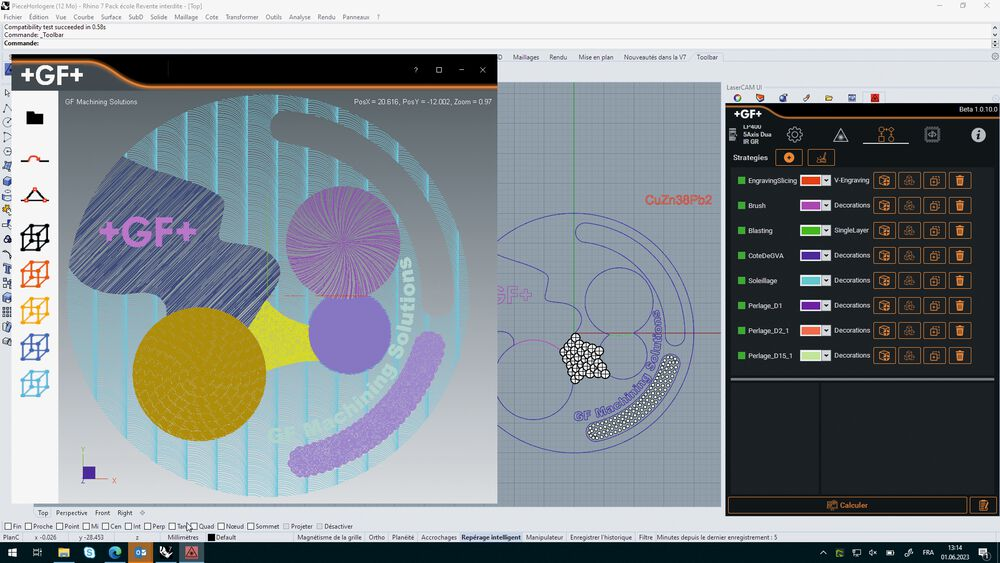Open folder icon in GF viewer sidebar

pos(34,118)
